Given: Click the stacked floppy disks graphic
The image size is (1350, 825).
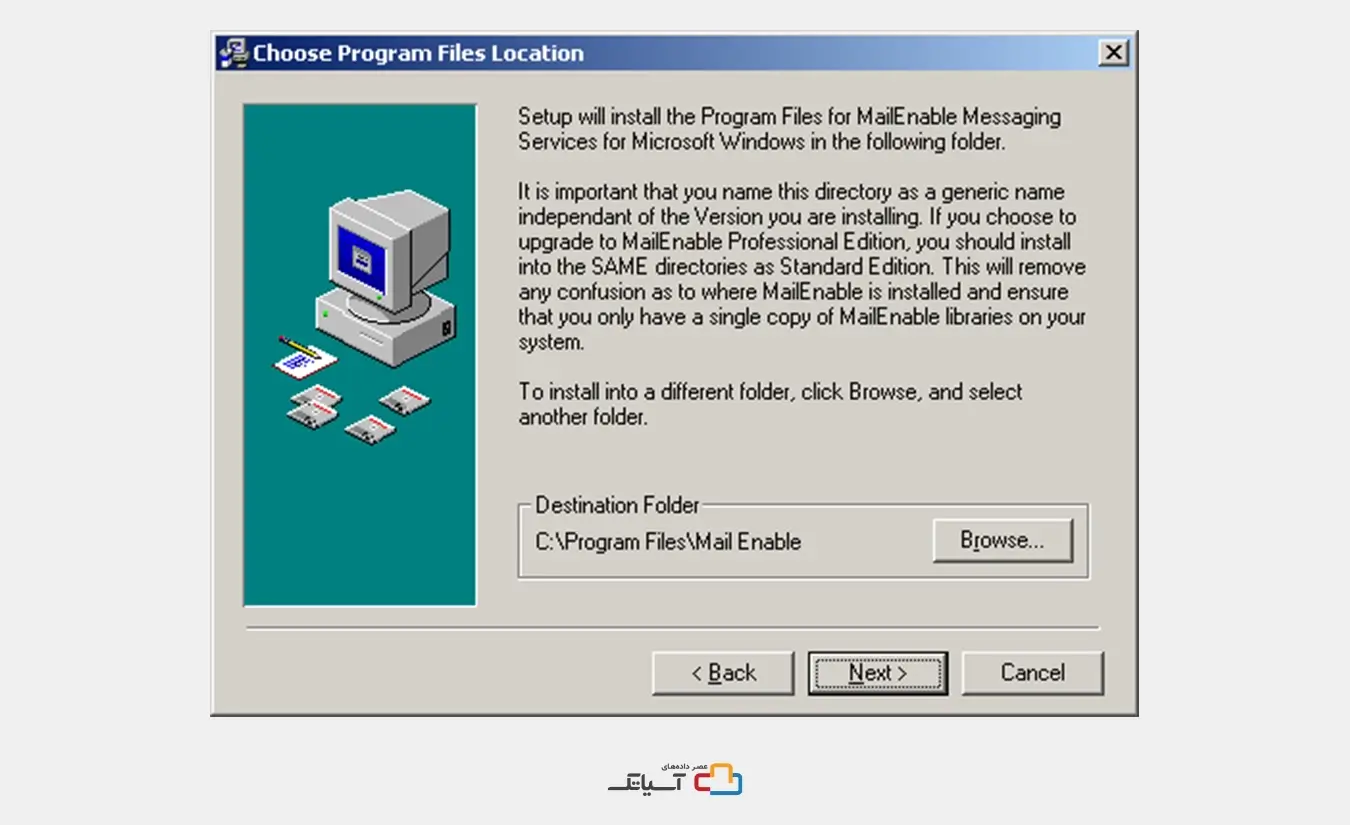Looking at the screenshot, I should (313, 405).
